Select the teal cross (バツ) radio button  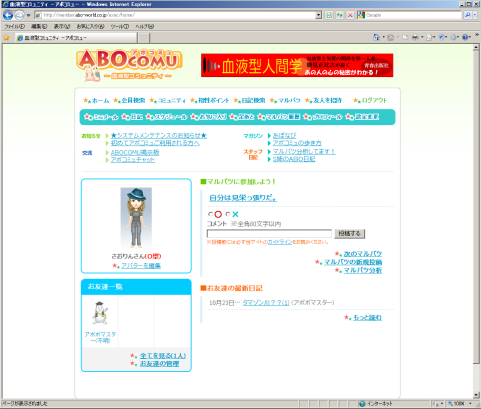click(x=228, y=214)
